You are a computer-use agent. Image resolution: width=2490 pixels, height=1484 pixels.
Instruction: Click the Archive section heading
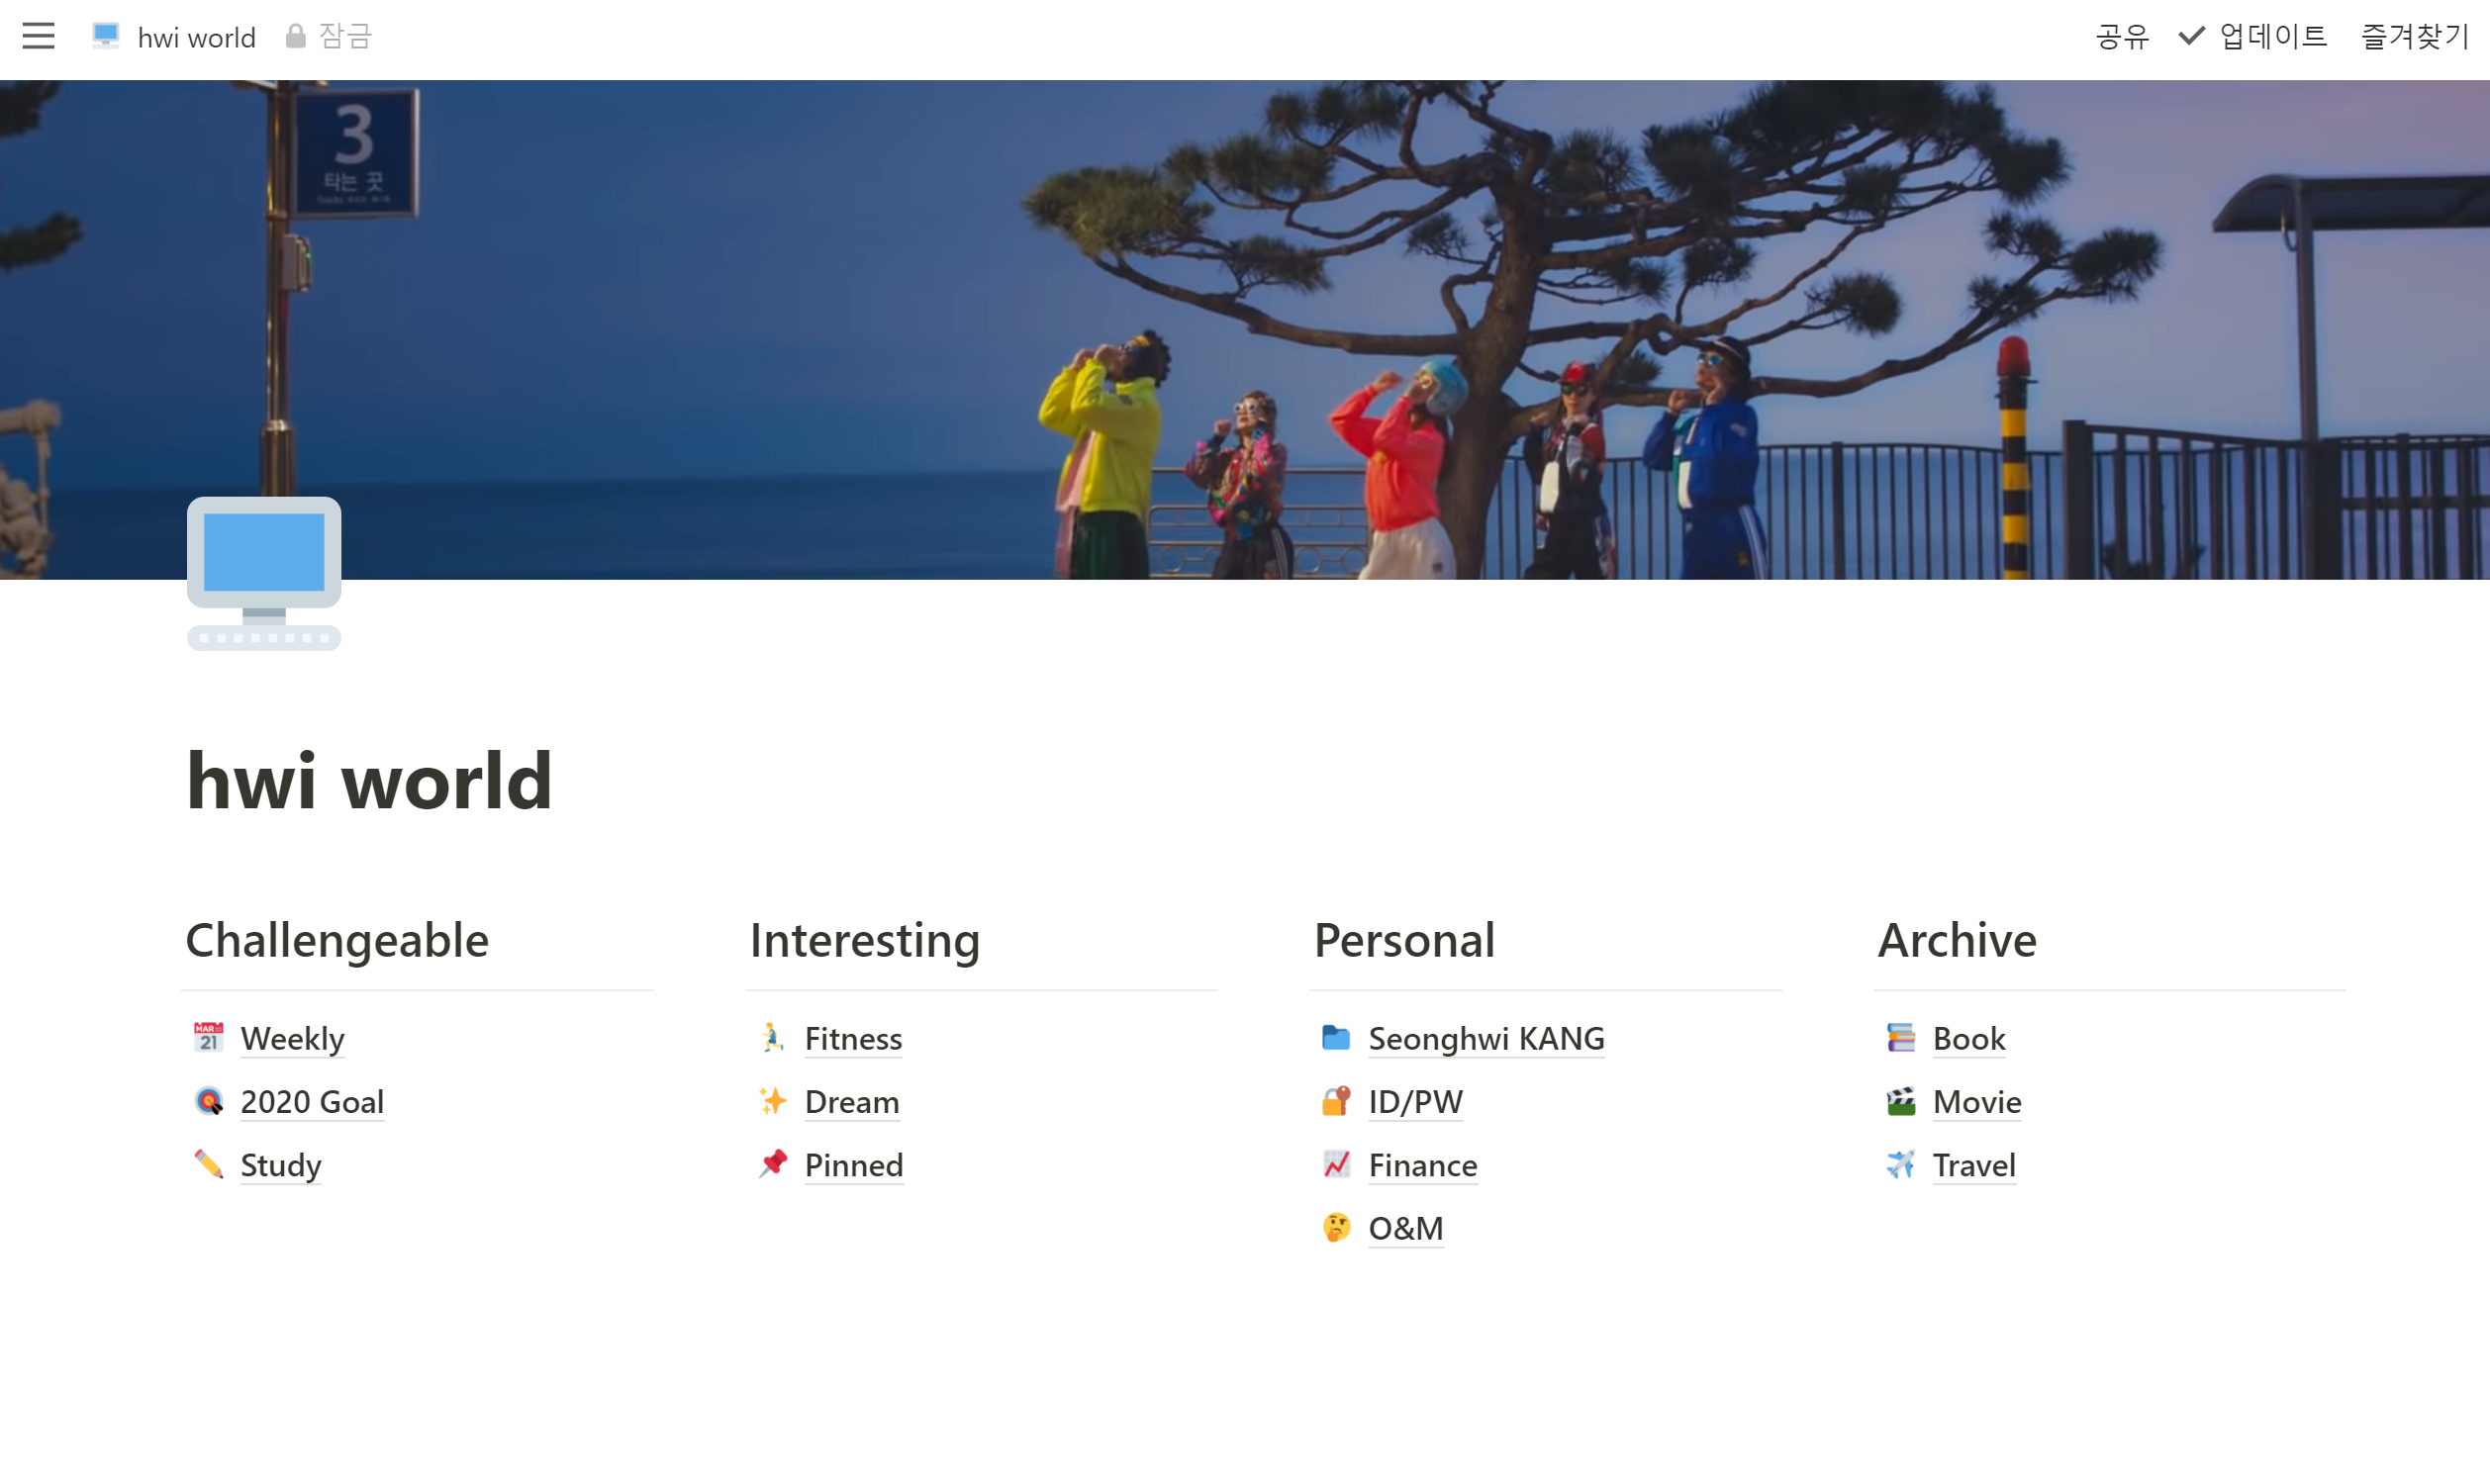pyautogui.click(x=1957, y=939)
